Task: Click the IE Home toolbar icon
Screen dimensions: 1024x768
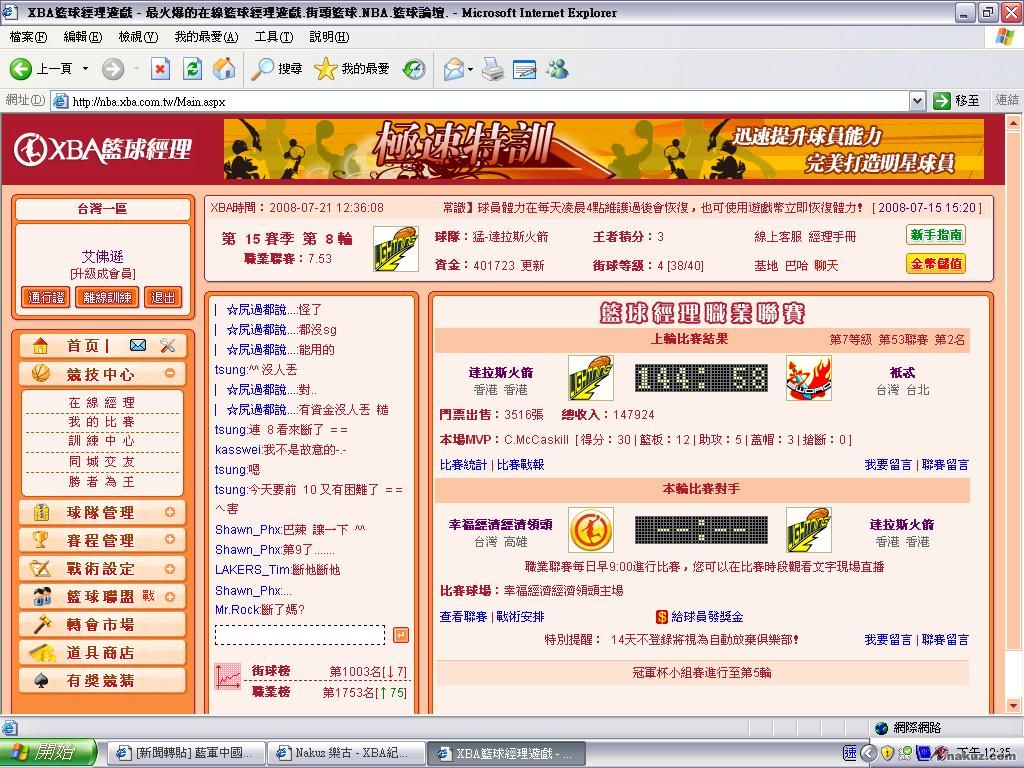Action: coord(224,69)
